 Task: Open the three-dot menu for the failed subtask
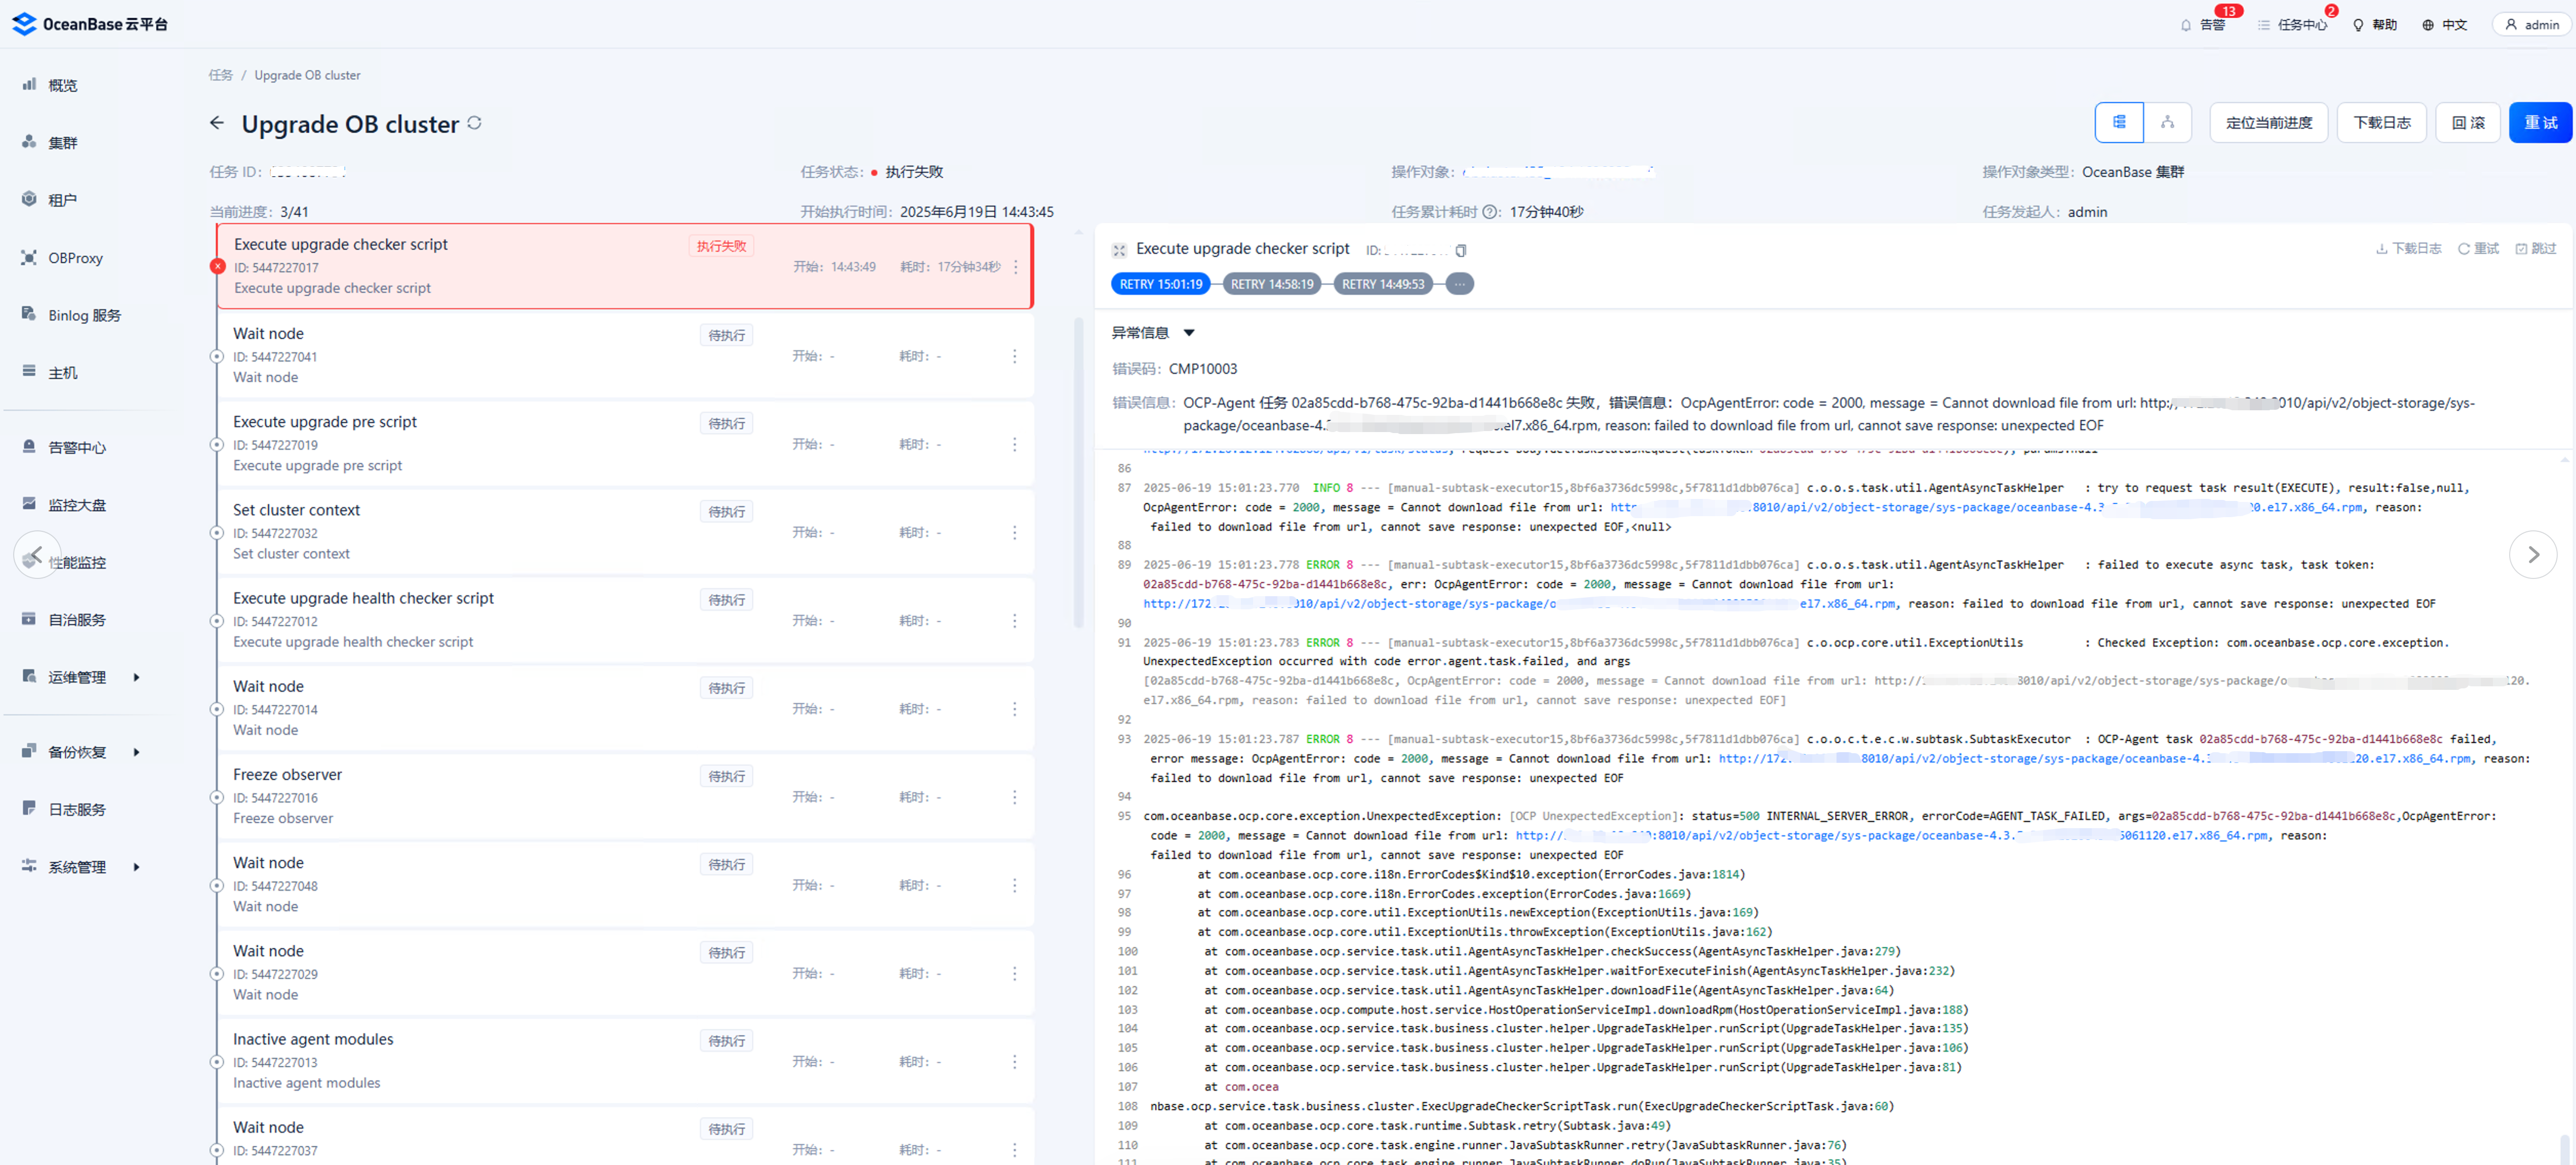click(x=1016, y=267)
